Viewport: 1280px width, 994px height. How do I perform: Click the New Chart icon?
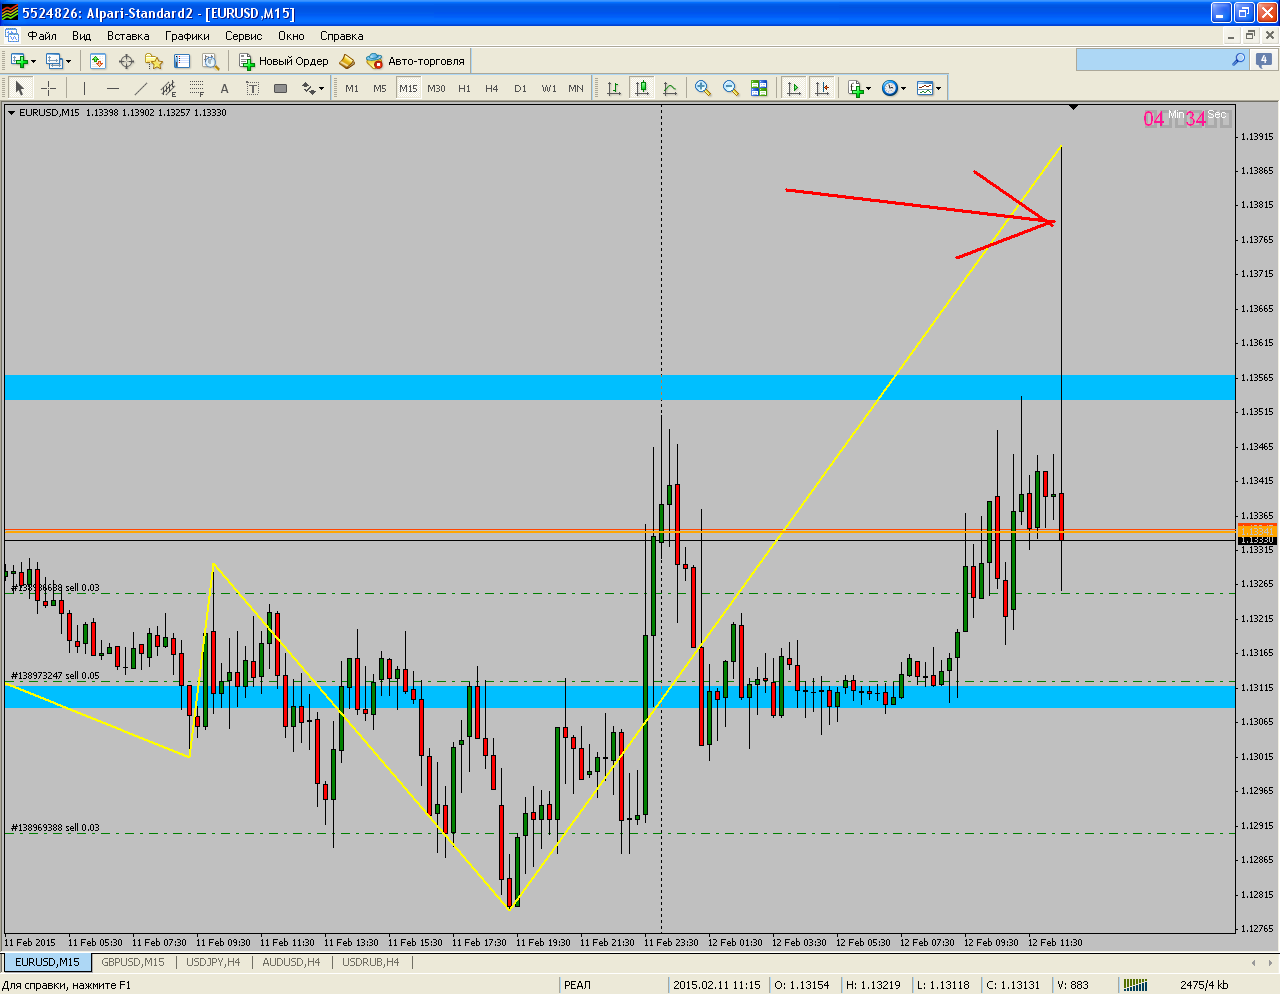point(19,61)
